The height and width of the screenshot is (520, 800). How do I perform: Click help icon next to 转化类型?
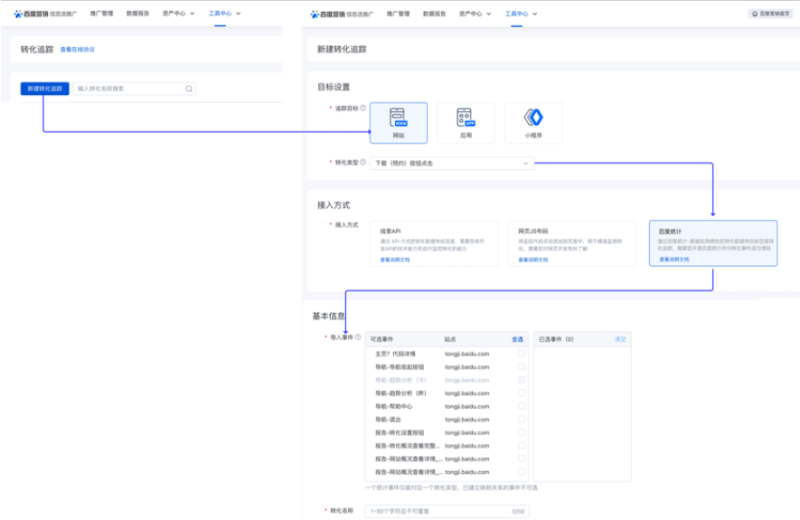pyautogui.click(x=363, y=162)
